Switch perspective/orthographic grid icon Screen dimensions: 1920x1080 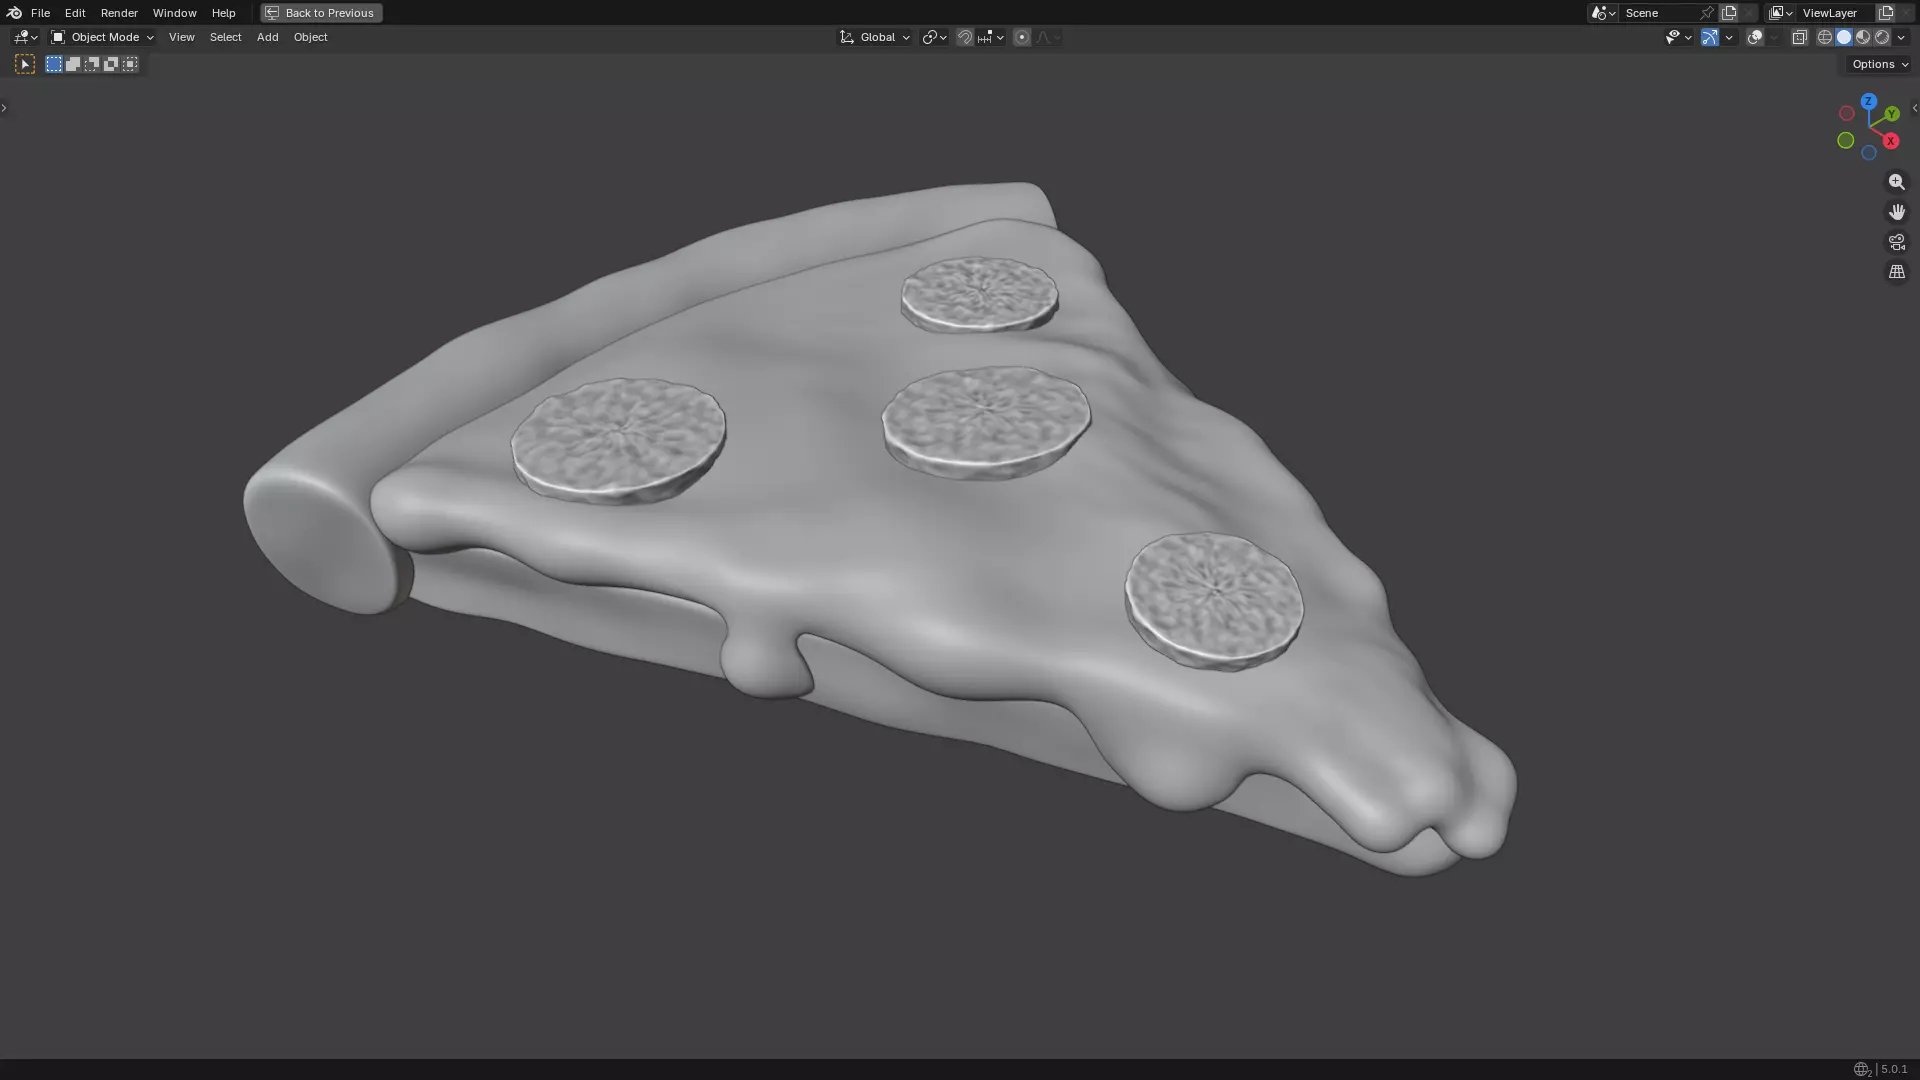1896,272
